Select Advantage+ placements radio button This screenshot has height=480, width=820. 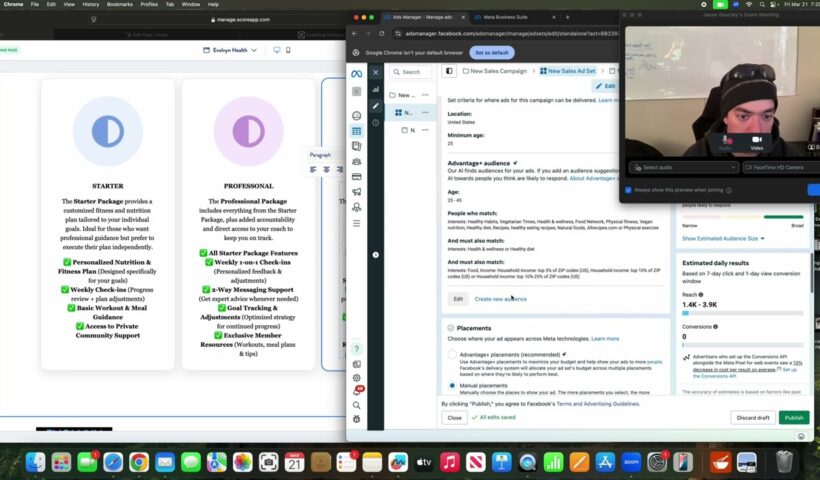[x=453, y=354]
